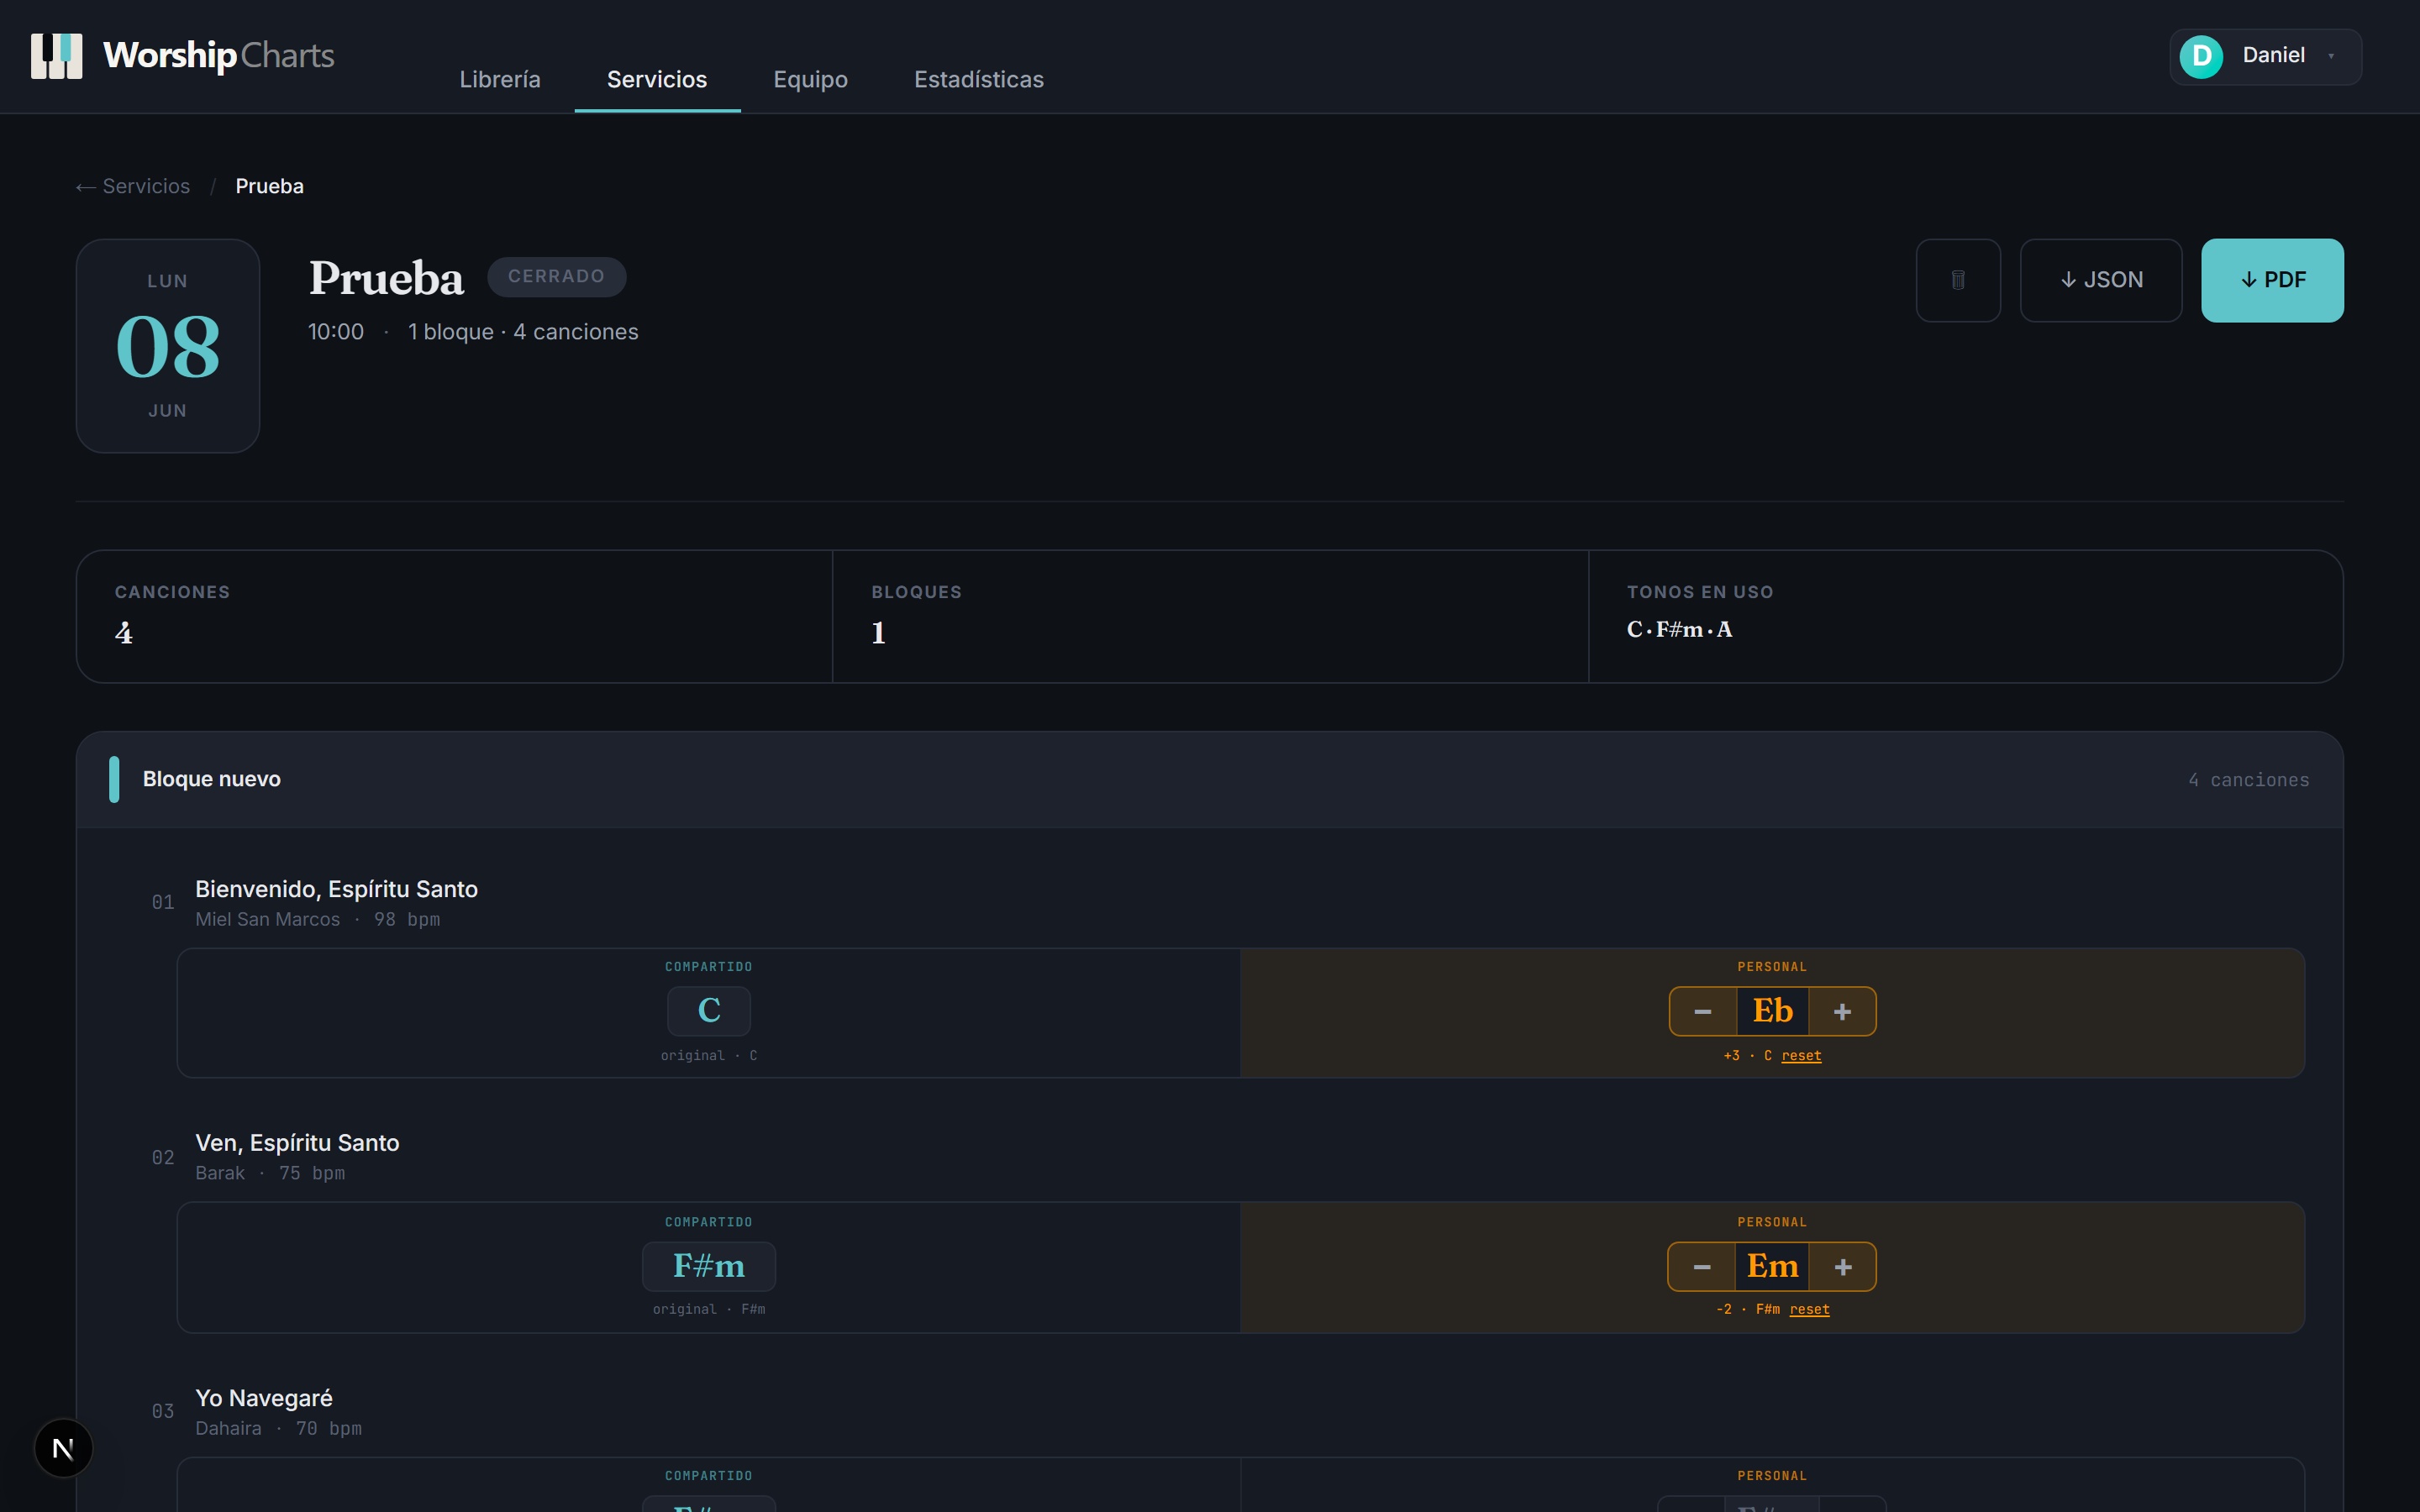Click the Bloque nuevo block header
Viewport: 2420px width, 1512px height.
(1210, 780)
